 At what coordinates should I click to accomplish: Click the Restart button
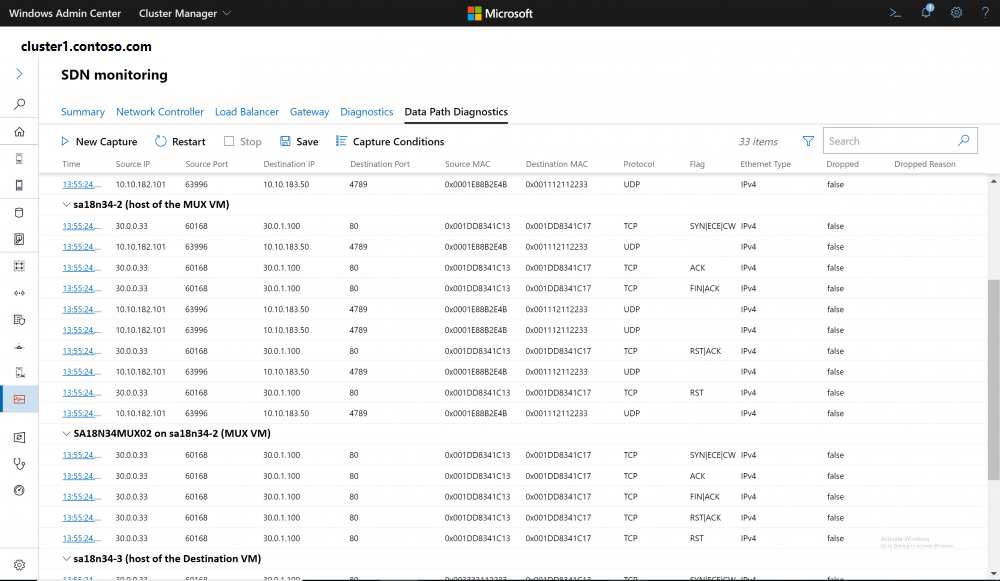[180, 142]
